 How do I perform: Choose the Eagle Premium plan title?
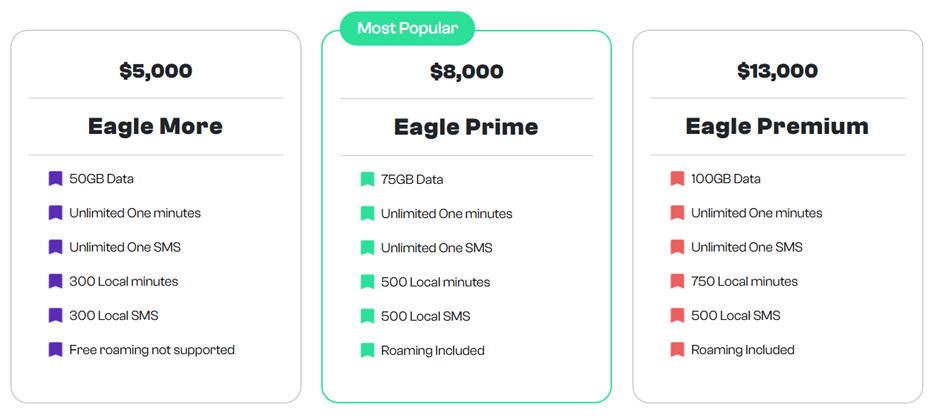pos(777,127)
